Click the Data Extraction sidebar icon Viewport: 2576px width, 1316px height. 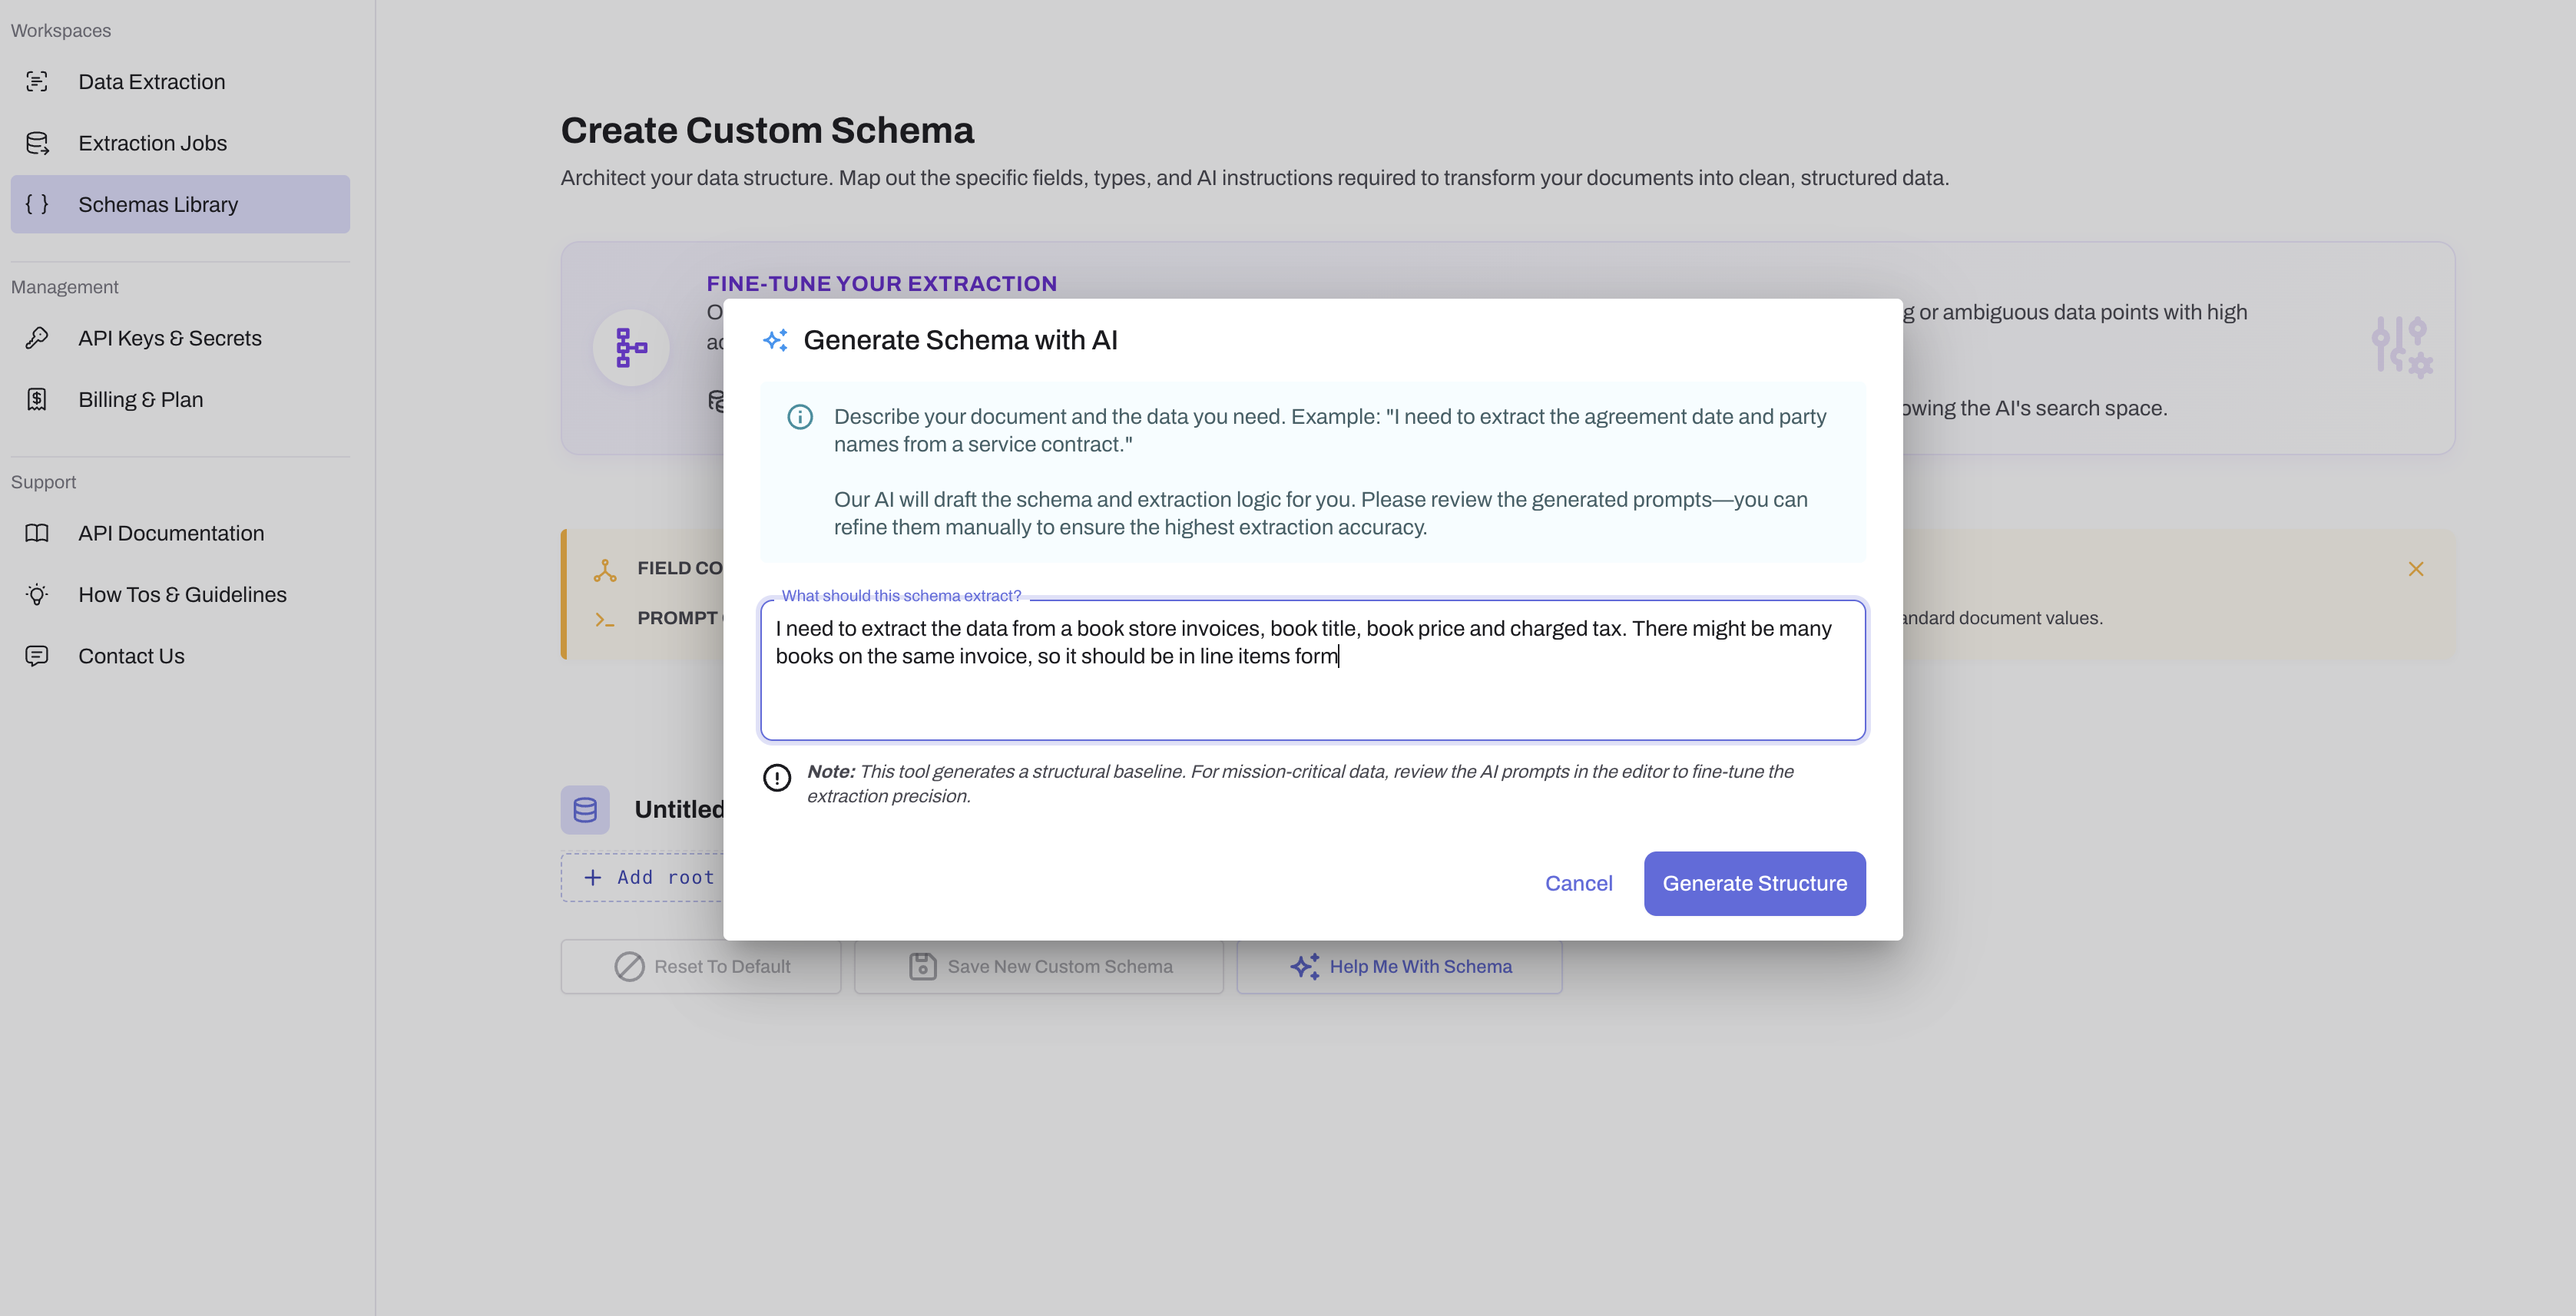37,82
